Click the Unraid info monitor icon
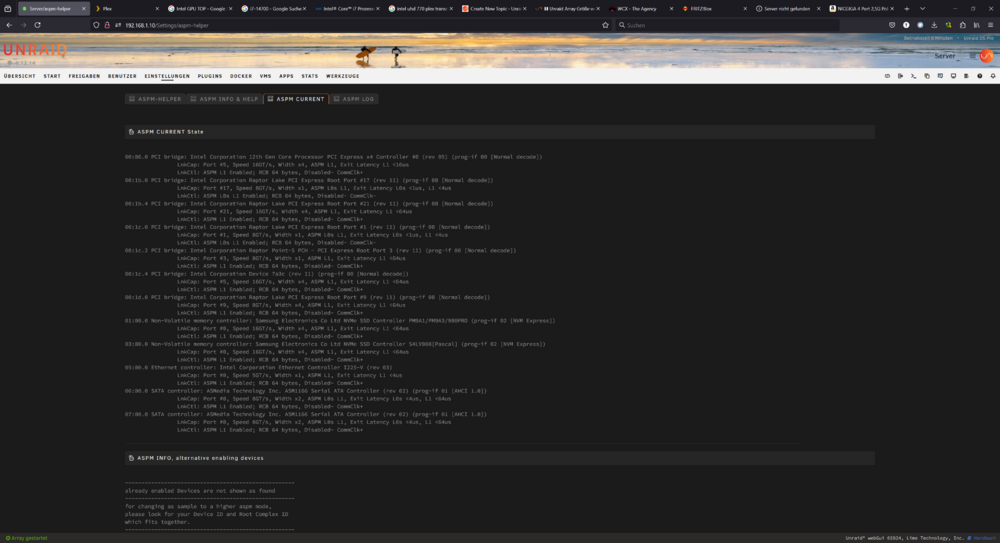 (953, 76)
